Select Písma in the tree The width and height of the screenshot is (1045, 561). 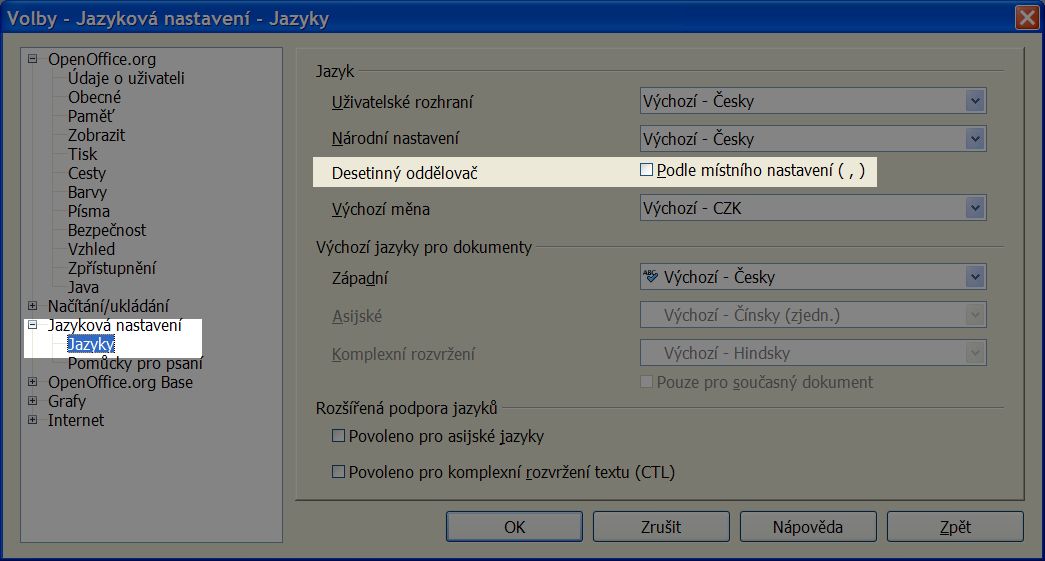pyautogui.click(x=89, y=211)
